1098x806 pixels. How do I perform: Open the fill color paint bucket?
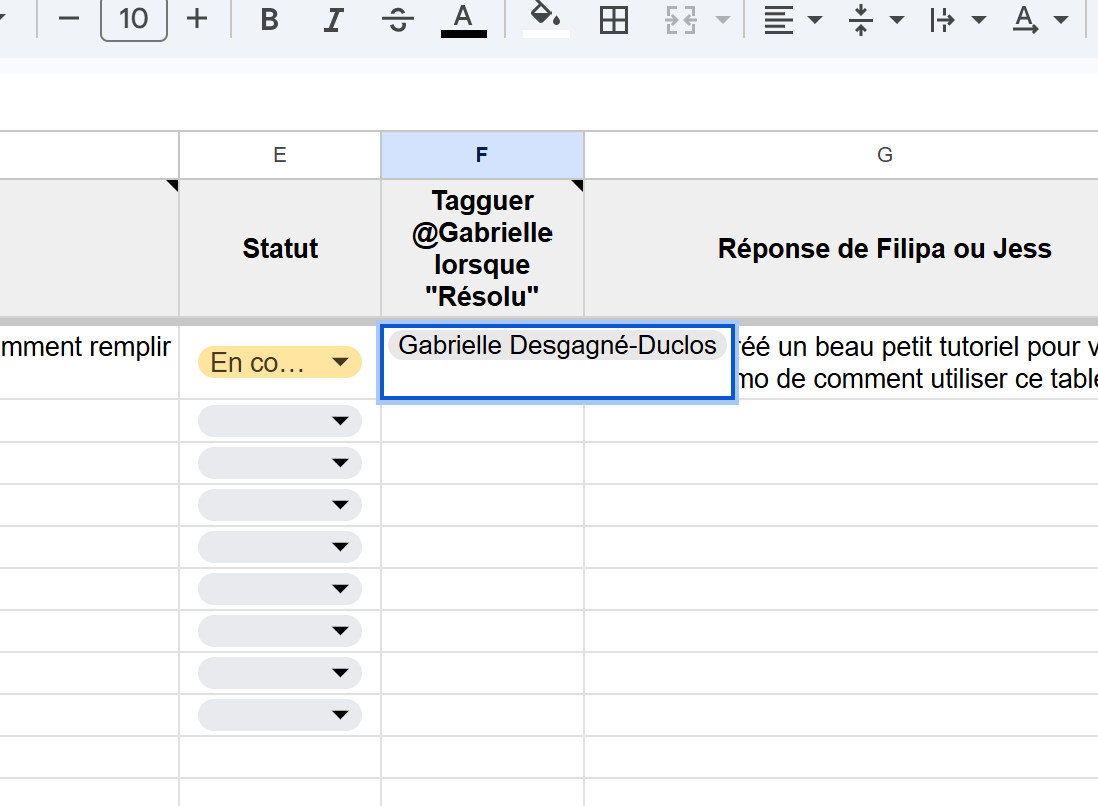click(x=546, y=20)
